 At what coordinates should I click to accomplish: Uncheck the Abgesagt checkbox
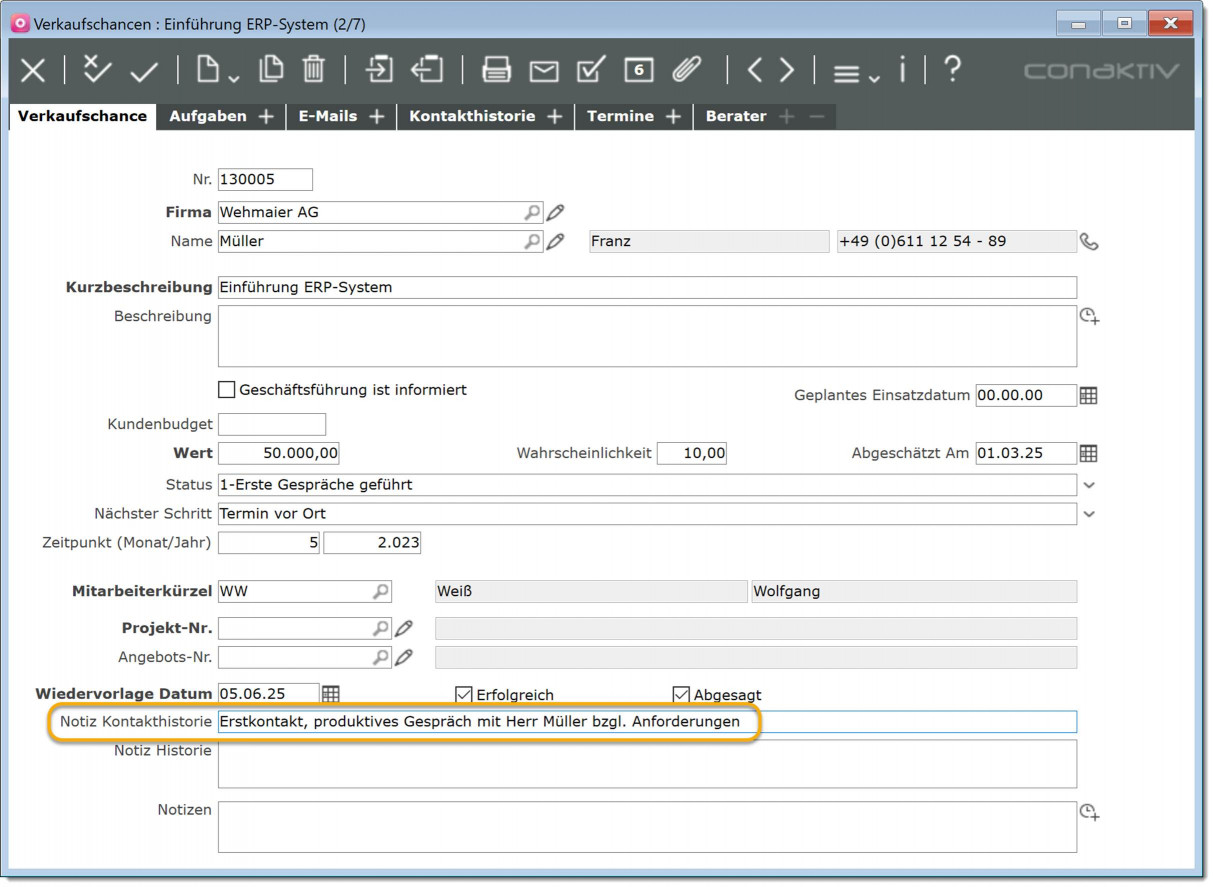click(681, 694)
